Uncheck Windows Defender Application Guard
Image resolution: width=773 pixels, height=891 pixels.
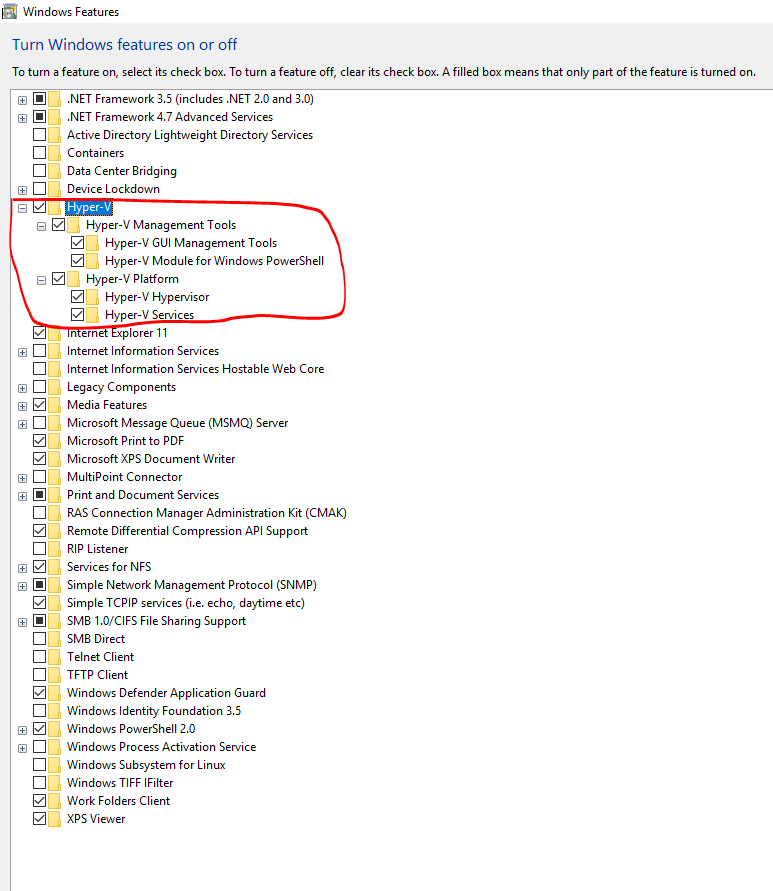(x=39, y=692)
